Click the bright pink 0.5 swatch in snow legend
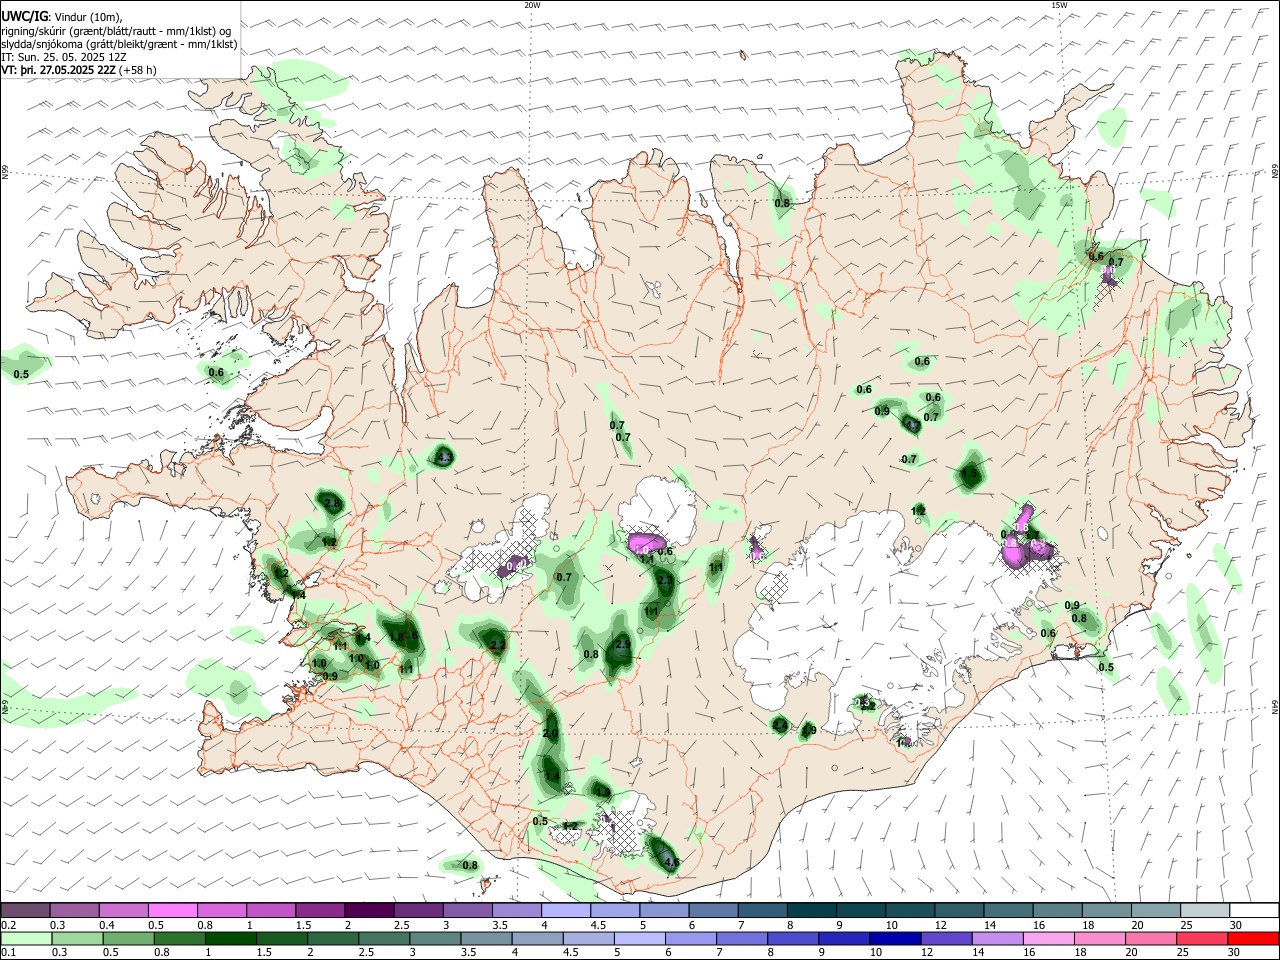The height and width of the screenshot is (960, 1280). tap(173, 910)
